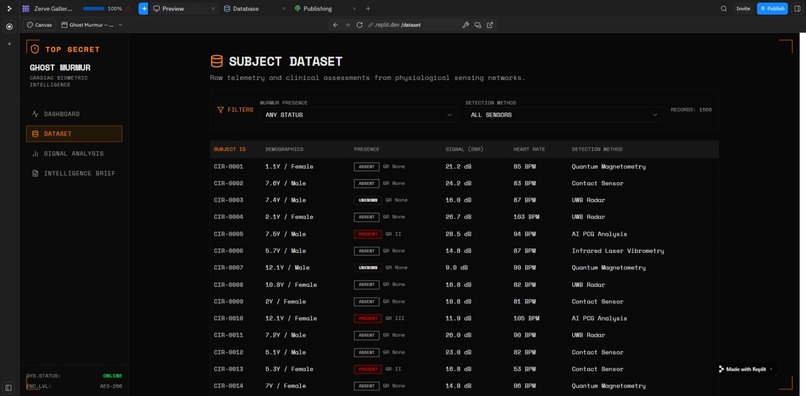This screenshot has height=396, width=806.
Task: Click the Signal (SNR) column header
Action: (x=464, y=149)
